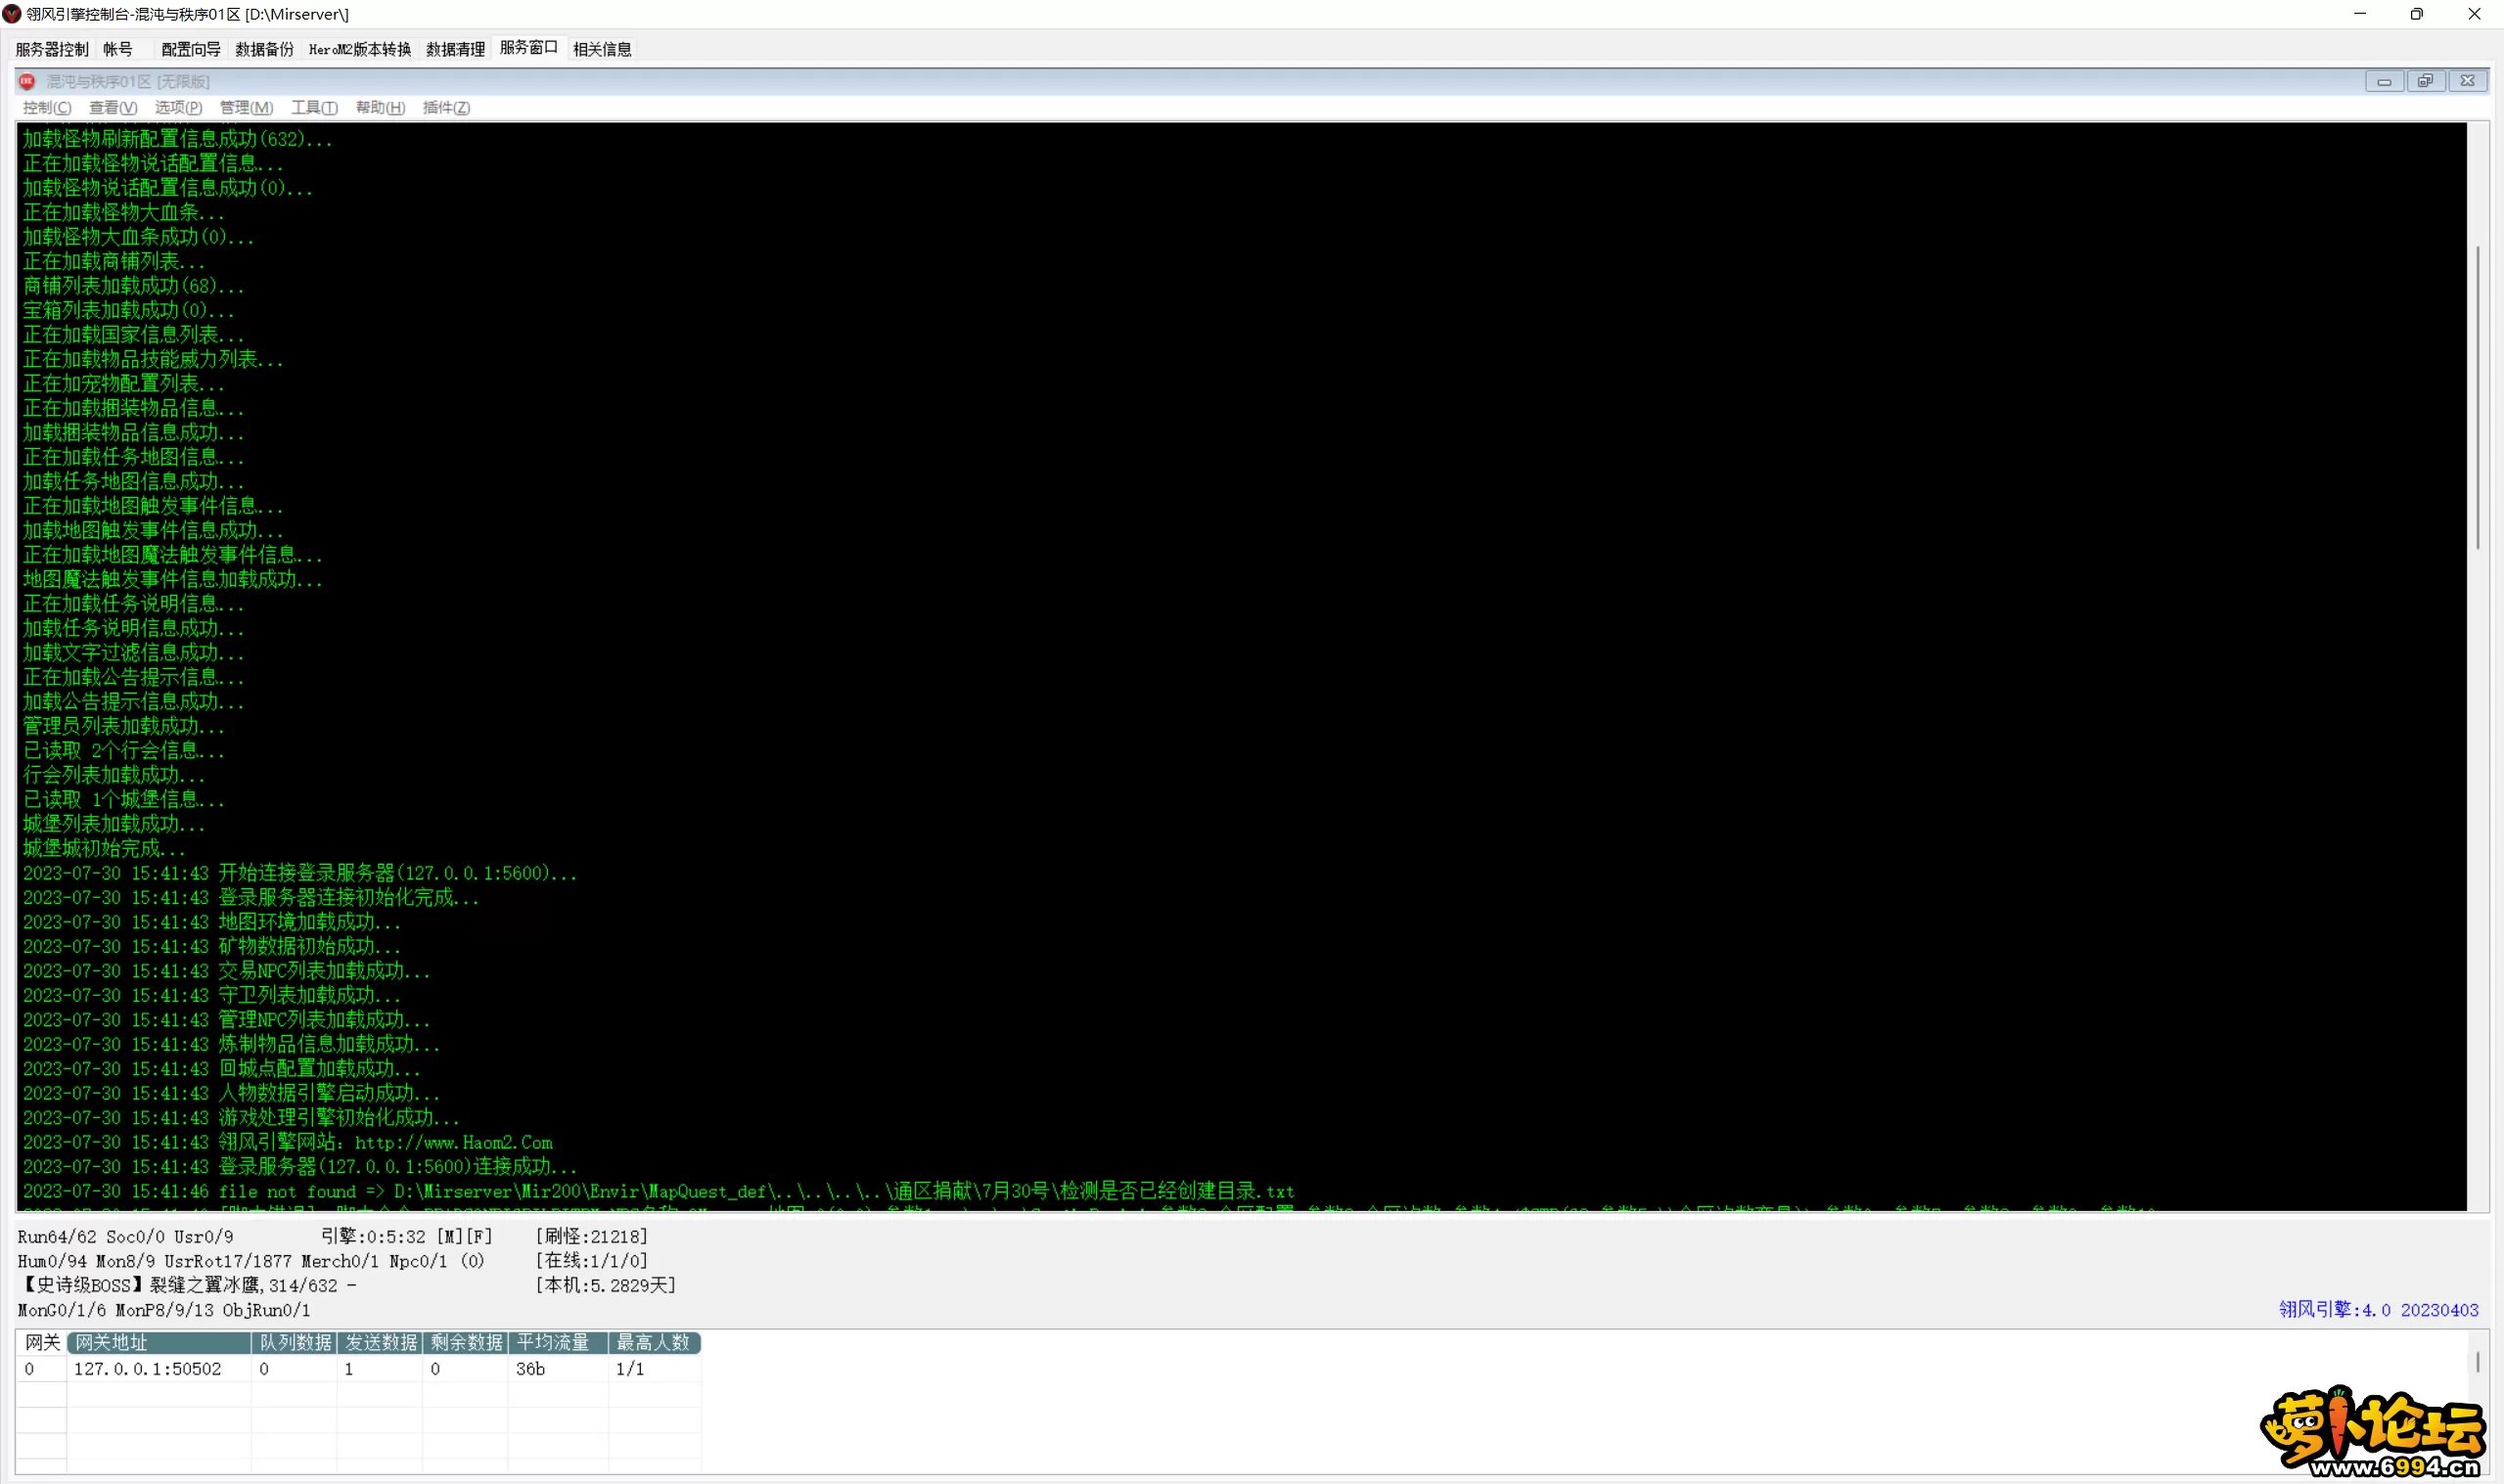Click log line 商铺列表加载成功(68)
2504x1484 pixels.
(133, 286)
